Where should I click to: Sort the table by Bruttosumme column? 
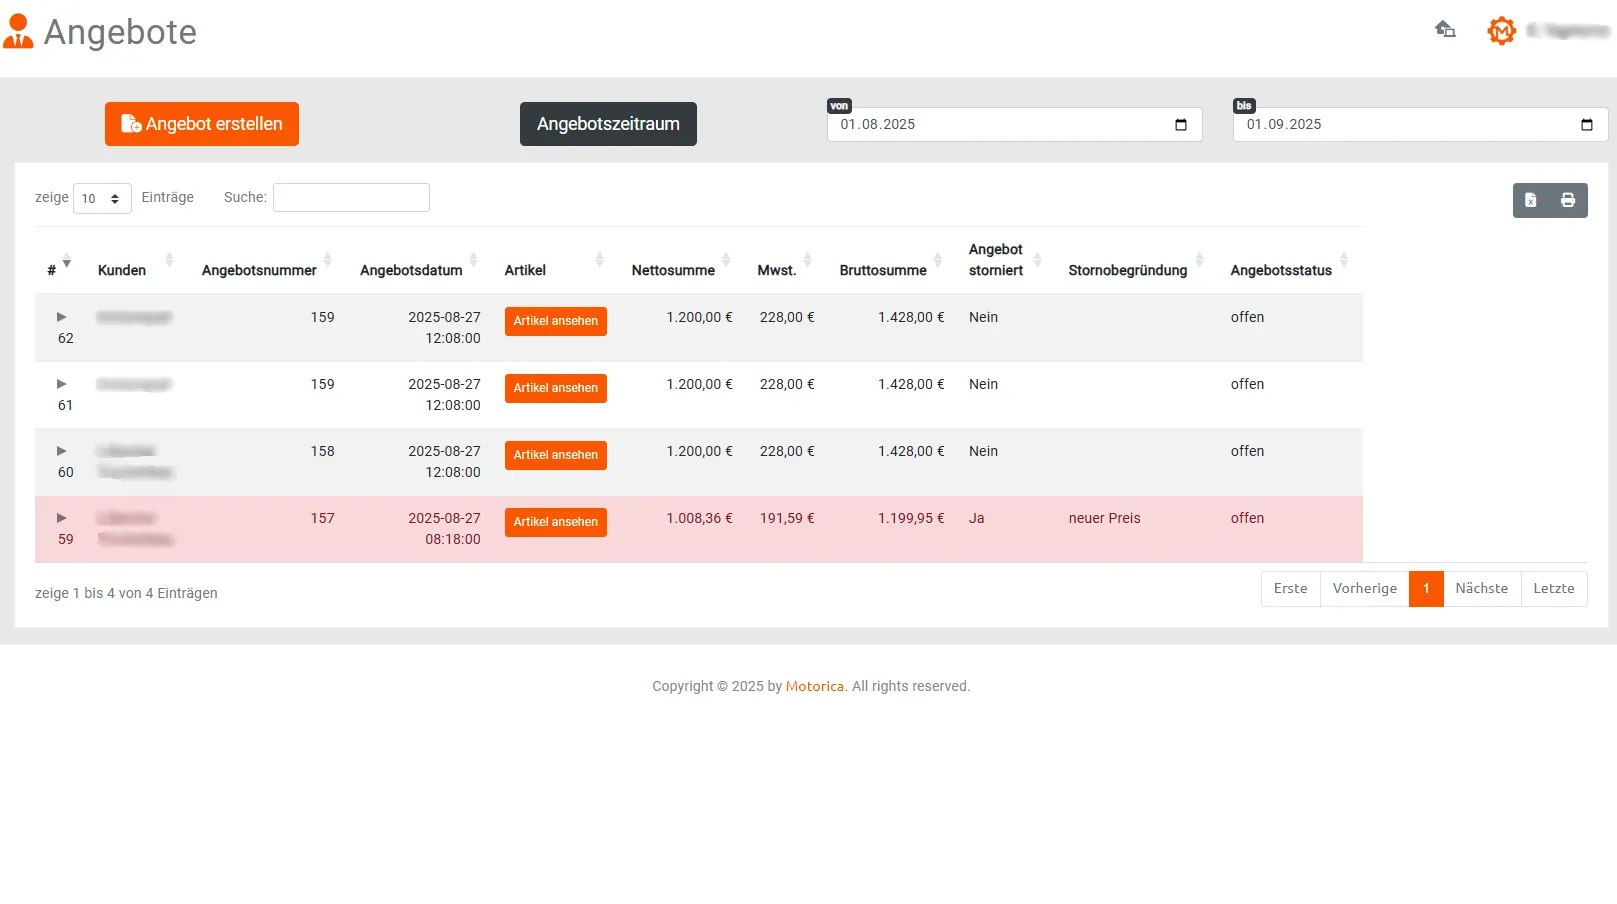tap(883, 270)
